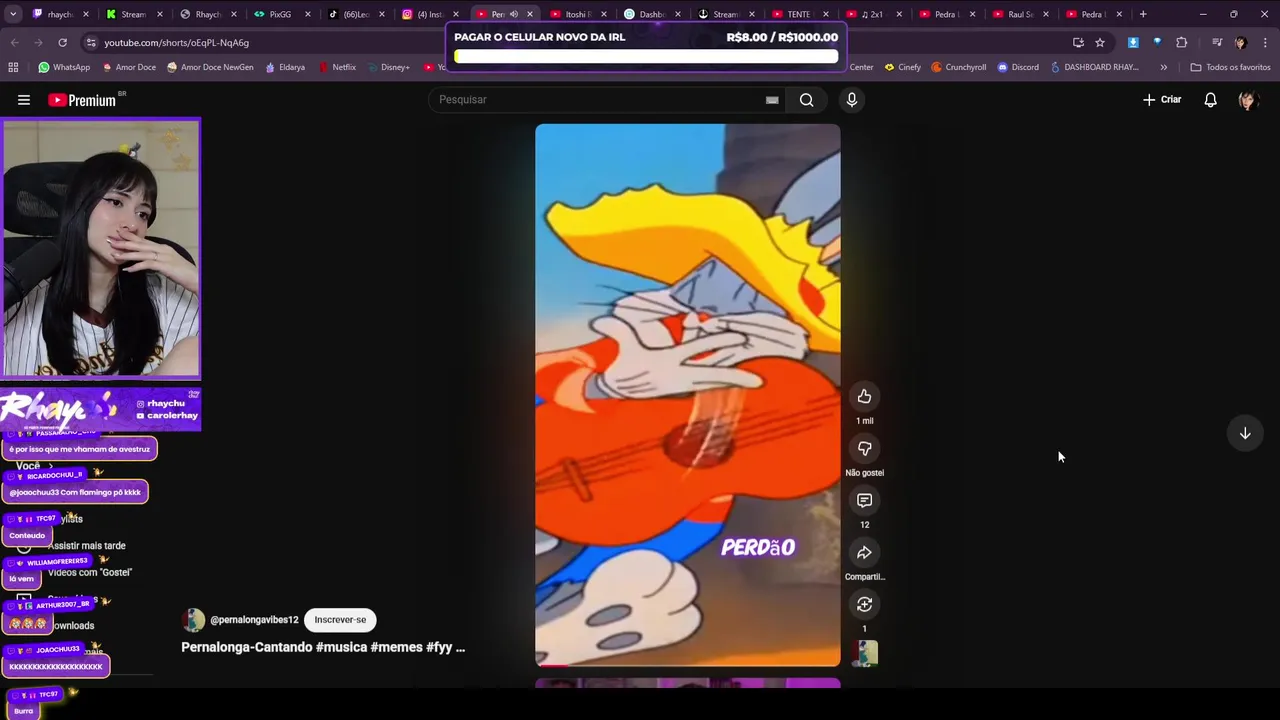Open the blue gem extension icon
Viewport: 1280px width, 720px height.
1157,43
